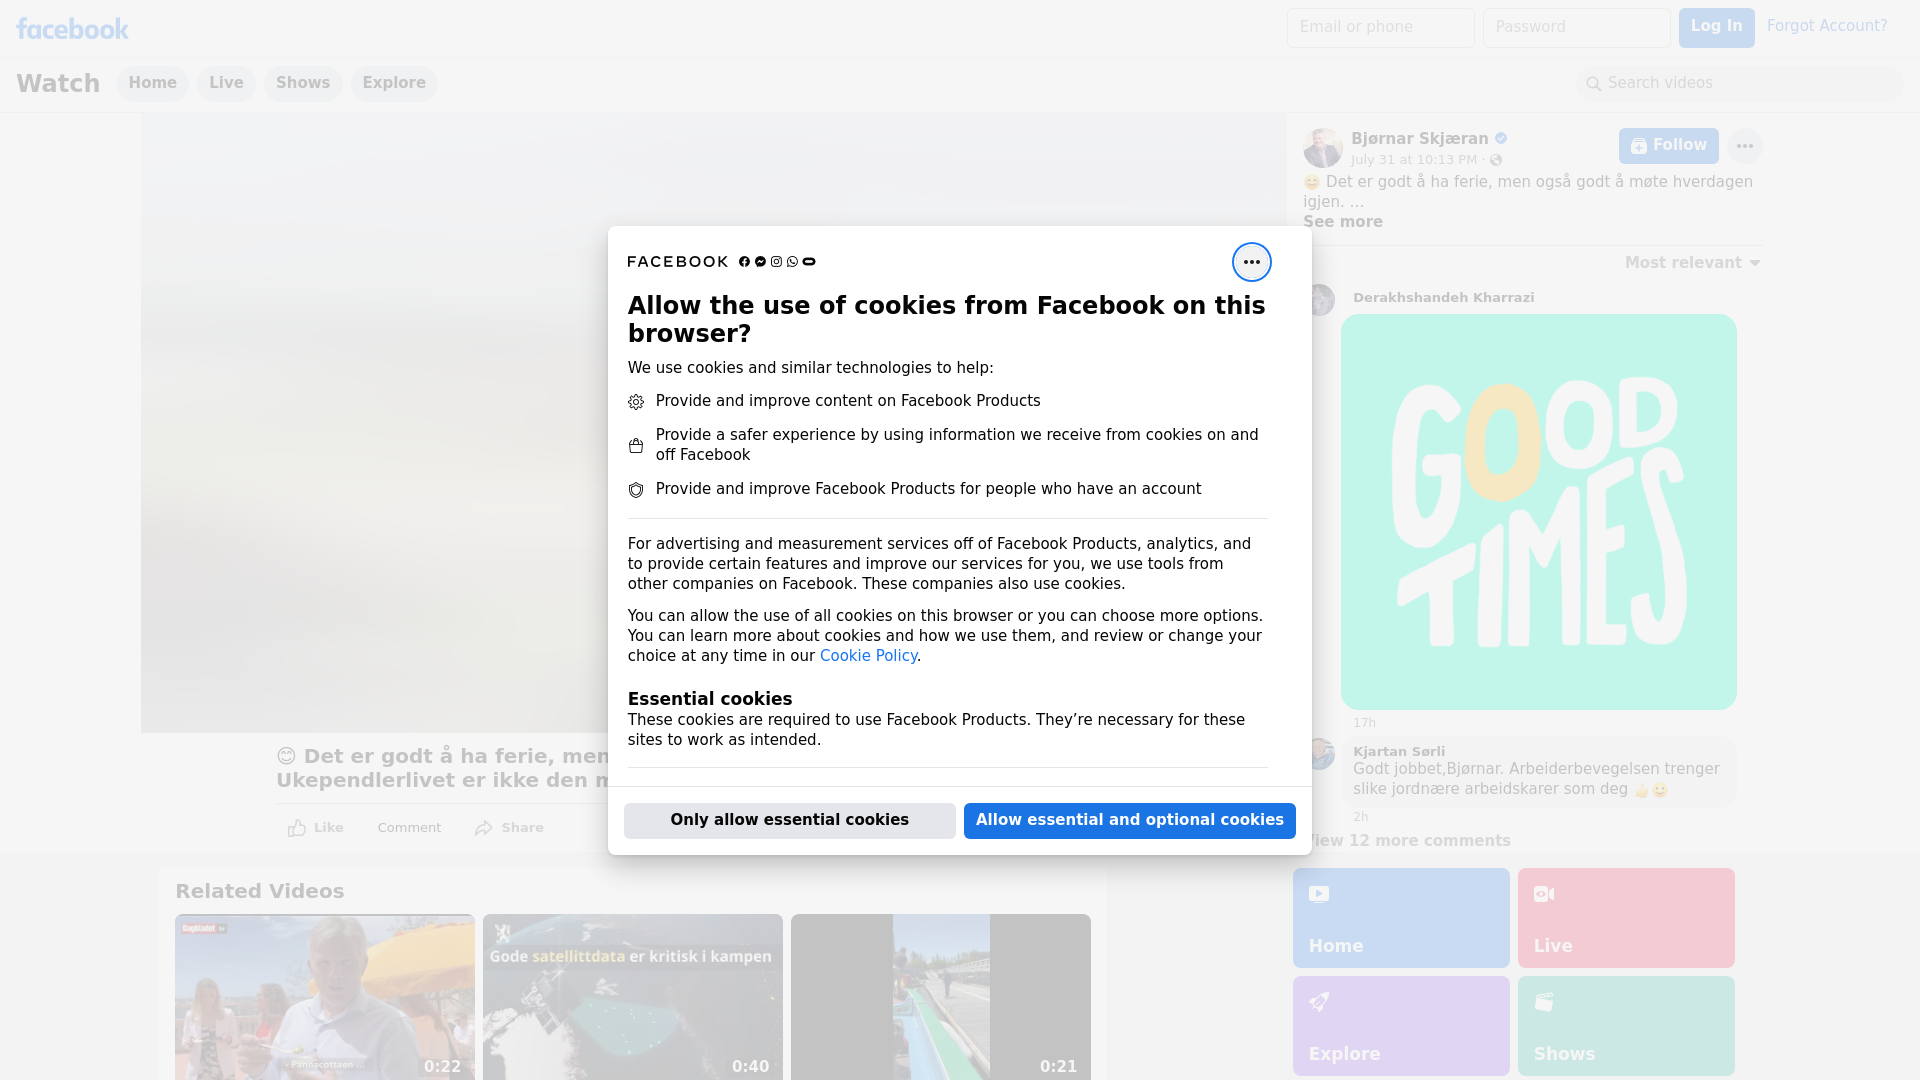
Task: Click the public globe icon by post date
Action: point(1496,160)
